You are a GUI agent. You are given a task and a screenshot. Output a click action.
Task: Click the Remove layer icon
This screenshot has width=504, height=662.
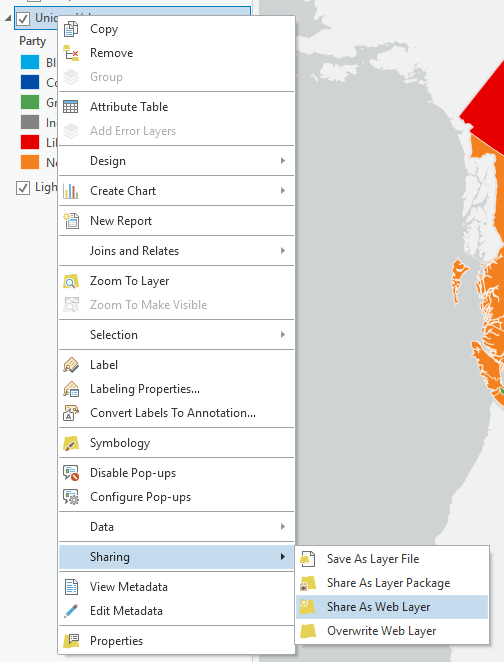pos(71,53)
